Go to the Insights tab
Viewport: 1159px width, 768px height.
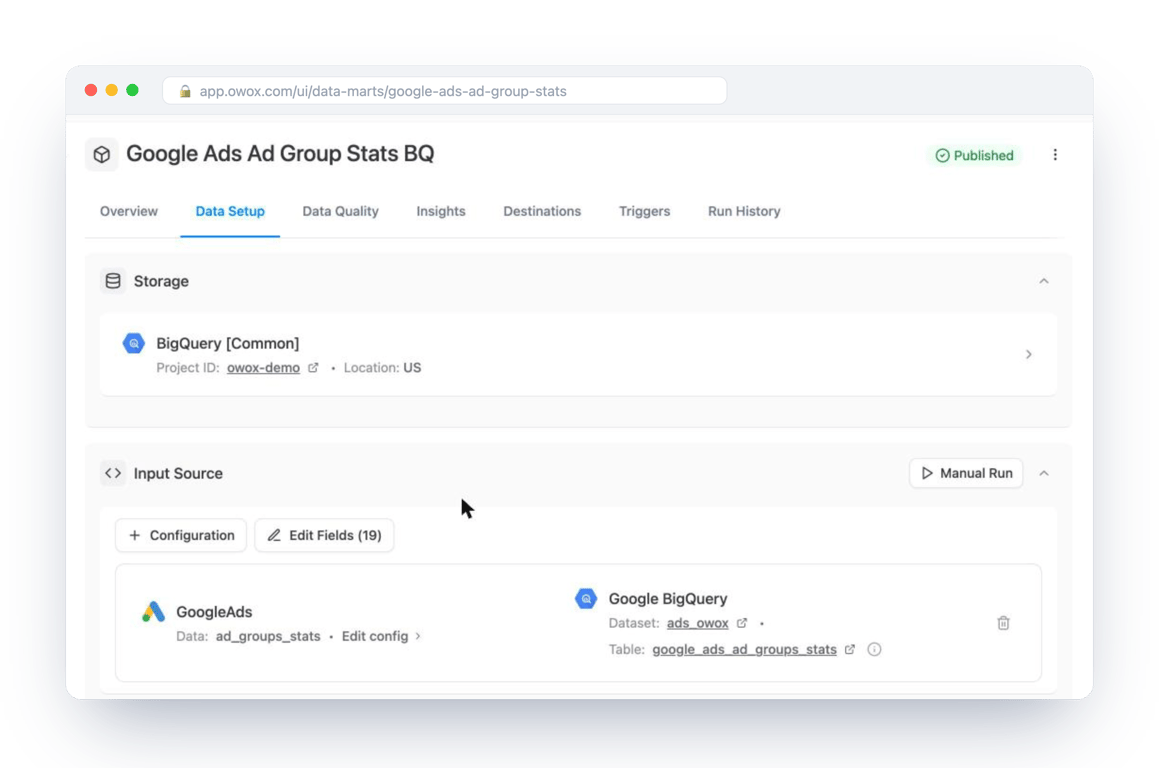[x=441, y=211]
